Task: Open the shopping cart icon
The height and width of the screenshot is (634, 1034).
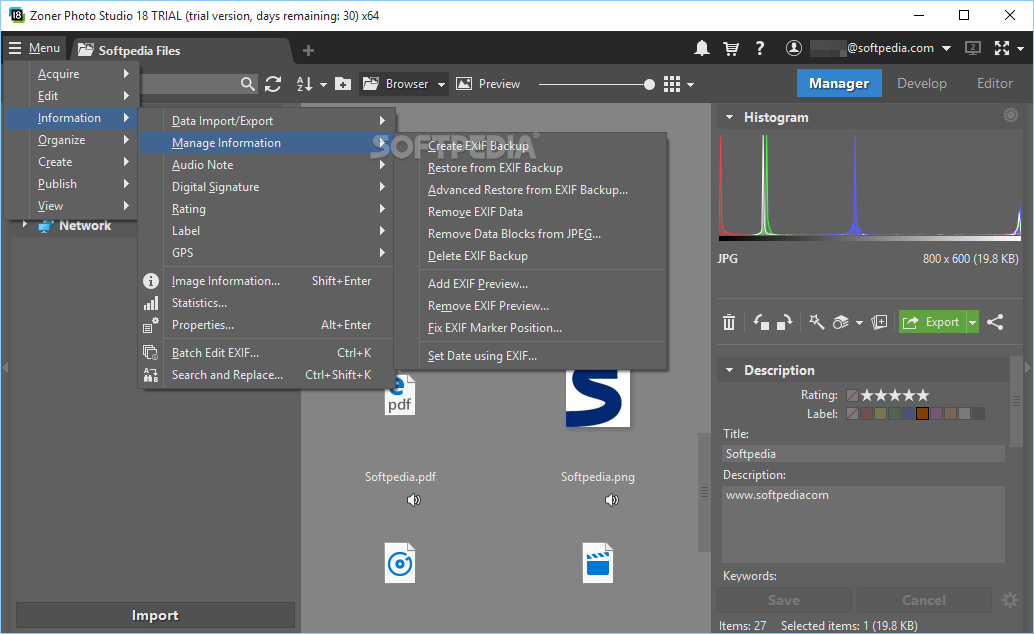Action: [x=731, y=48]
